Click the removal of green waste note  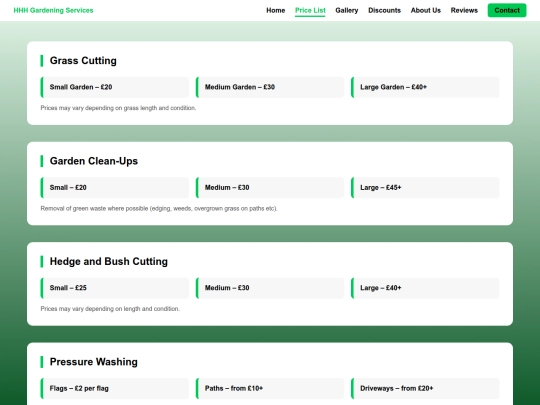tap(159, 208)
